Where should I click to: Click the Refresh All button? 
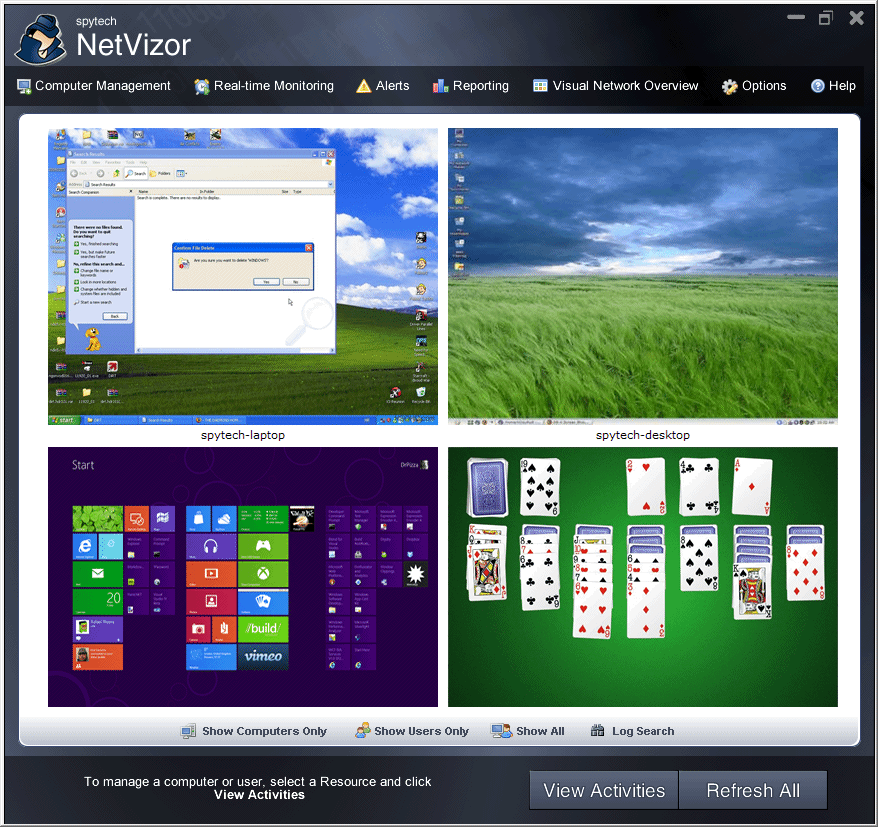[x=753, y=790]
